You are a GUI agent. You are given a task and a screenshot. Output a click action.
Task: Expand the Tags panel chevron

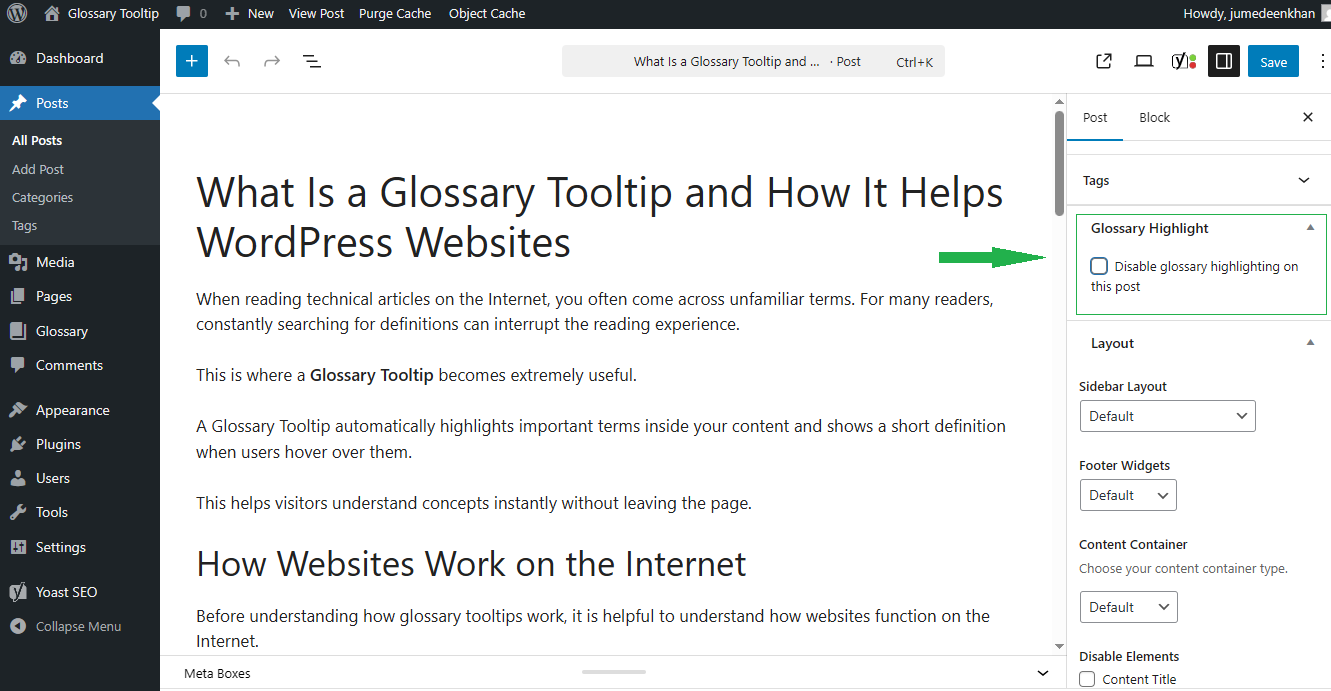[x=1303, y=180]
